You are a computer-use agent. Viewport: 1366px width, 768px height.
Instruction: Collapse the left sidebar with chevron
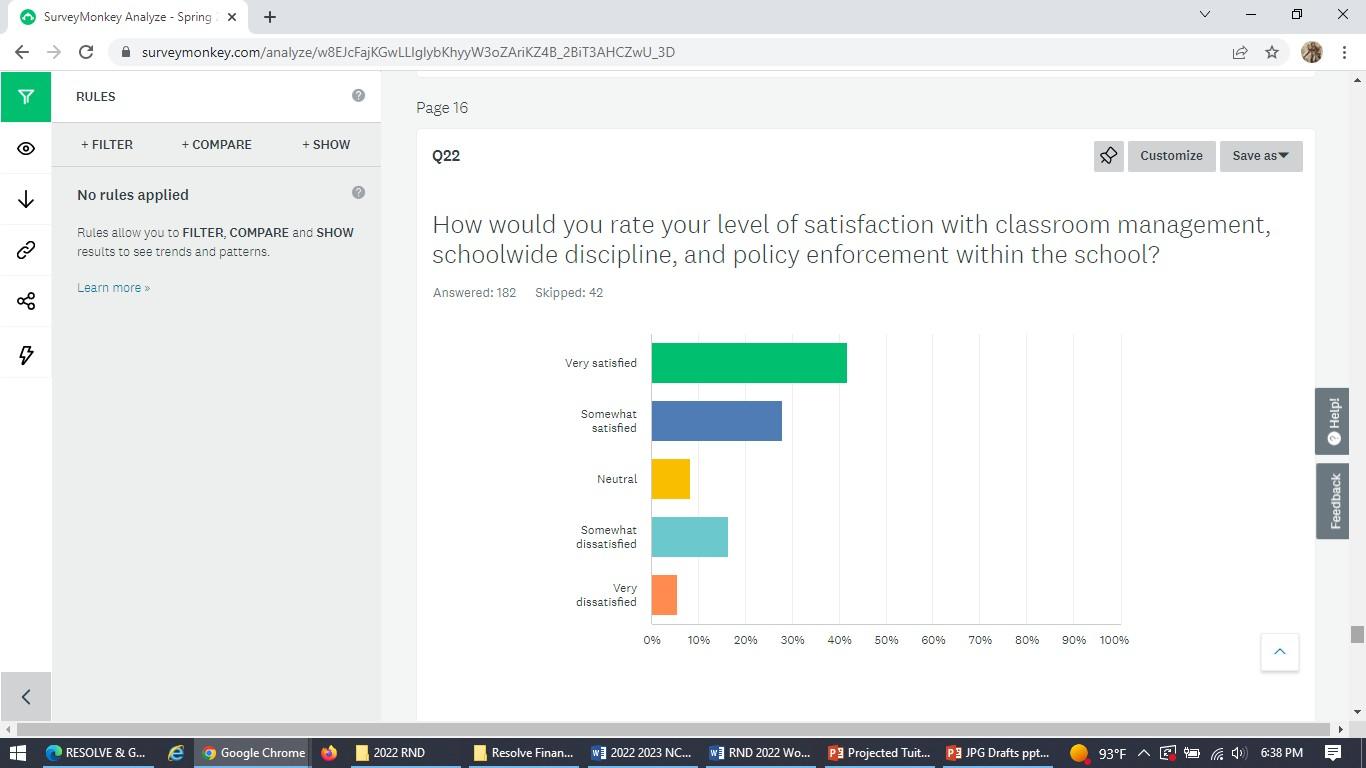[x=26, y=697]
